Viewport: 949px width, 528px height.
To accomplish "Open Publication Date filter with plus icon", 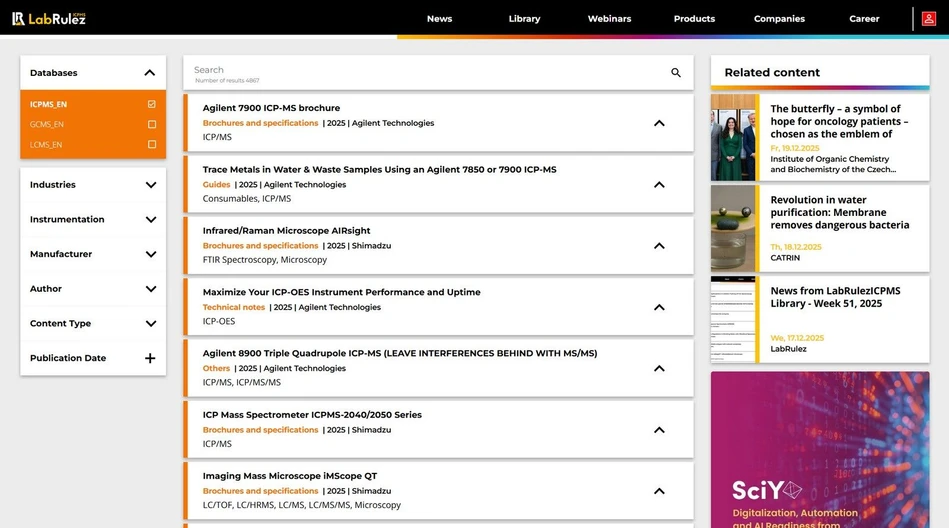I will point(150,358).
